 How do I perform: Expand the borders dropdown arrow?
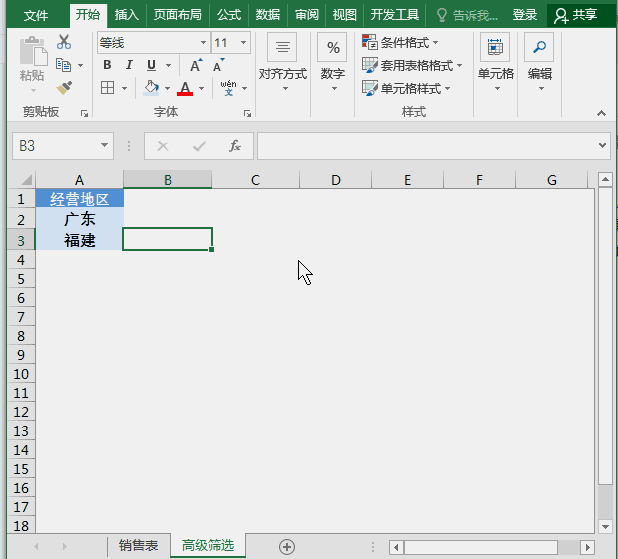124,88
